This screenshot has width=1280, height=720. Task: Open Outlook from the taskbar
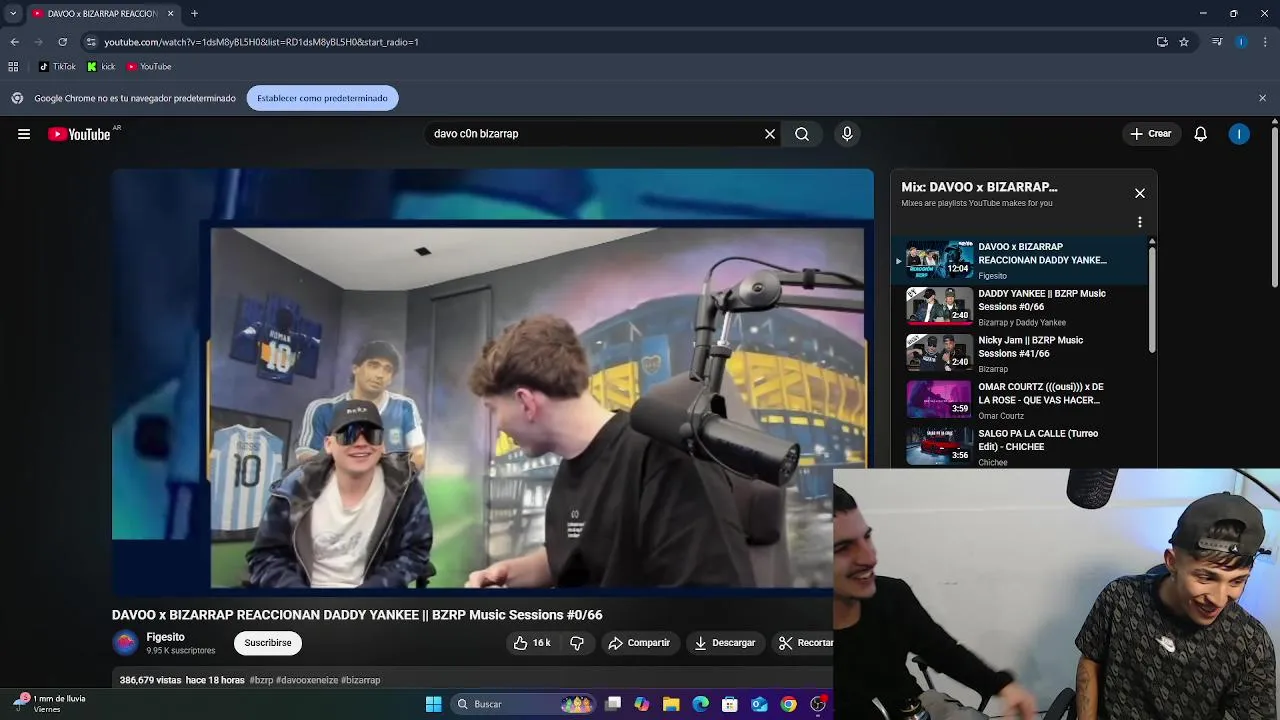coord(759,704)
